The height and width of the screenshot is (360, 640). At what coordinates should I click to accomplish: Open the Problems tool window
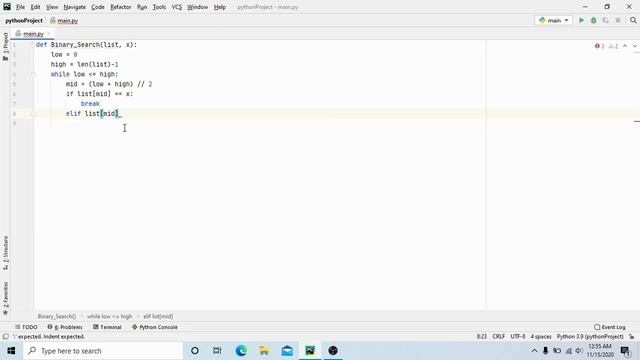[x=65, y=327]
